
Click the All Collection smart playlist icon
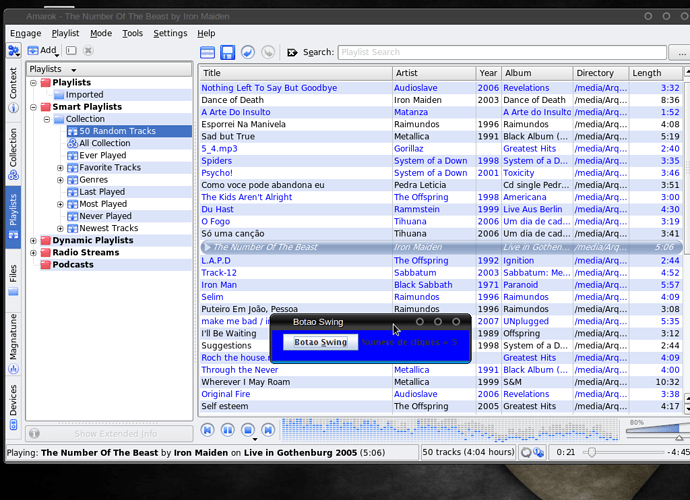coord(72,143)
